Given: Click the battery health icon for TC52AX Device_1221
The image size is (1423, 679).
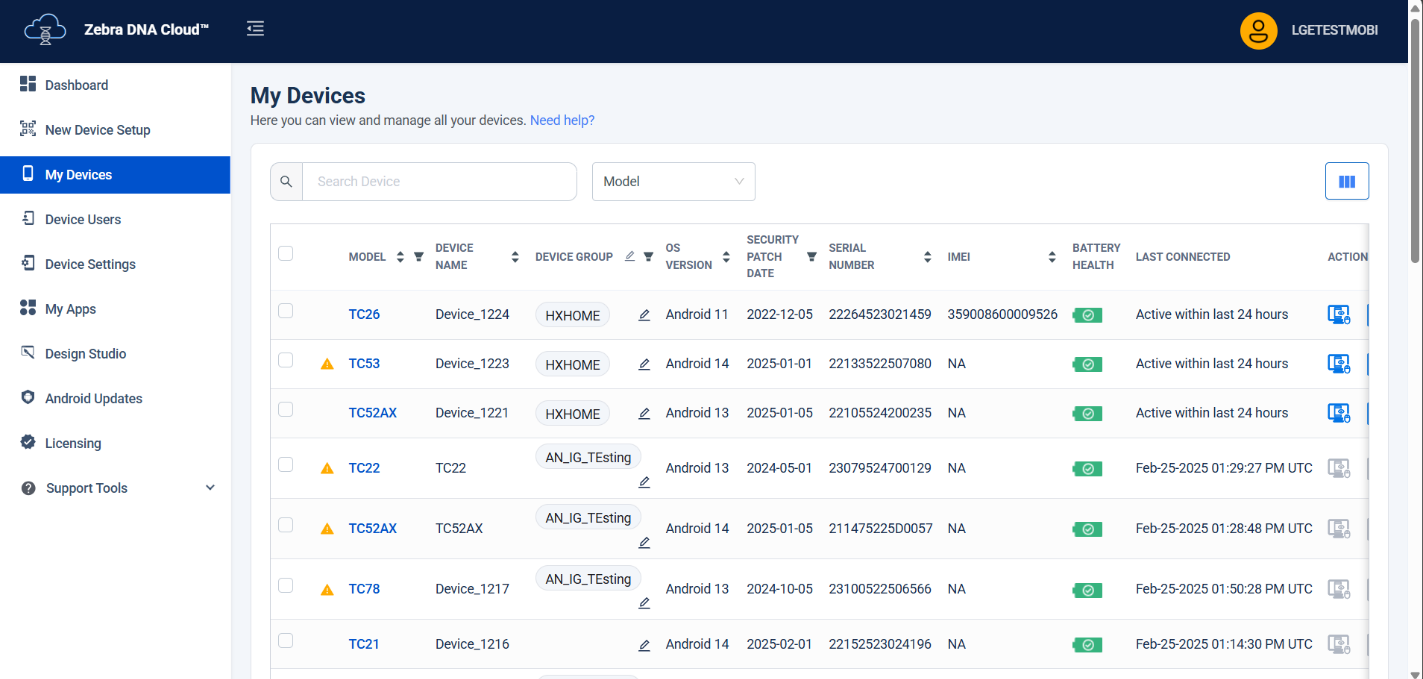Looking at the screenshot, I should coord(1087,413).
